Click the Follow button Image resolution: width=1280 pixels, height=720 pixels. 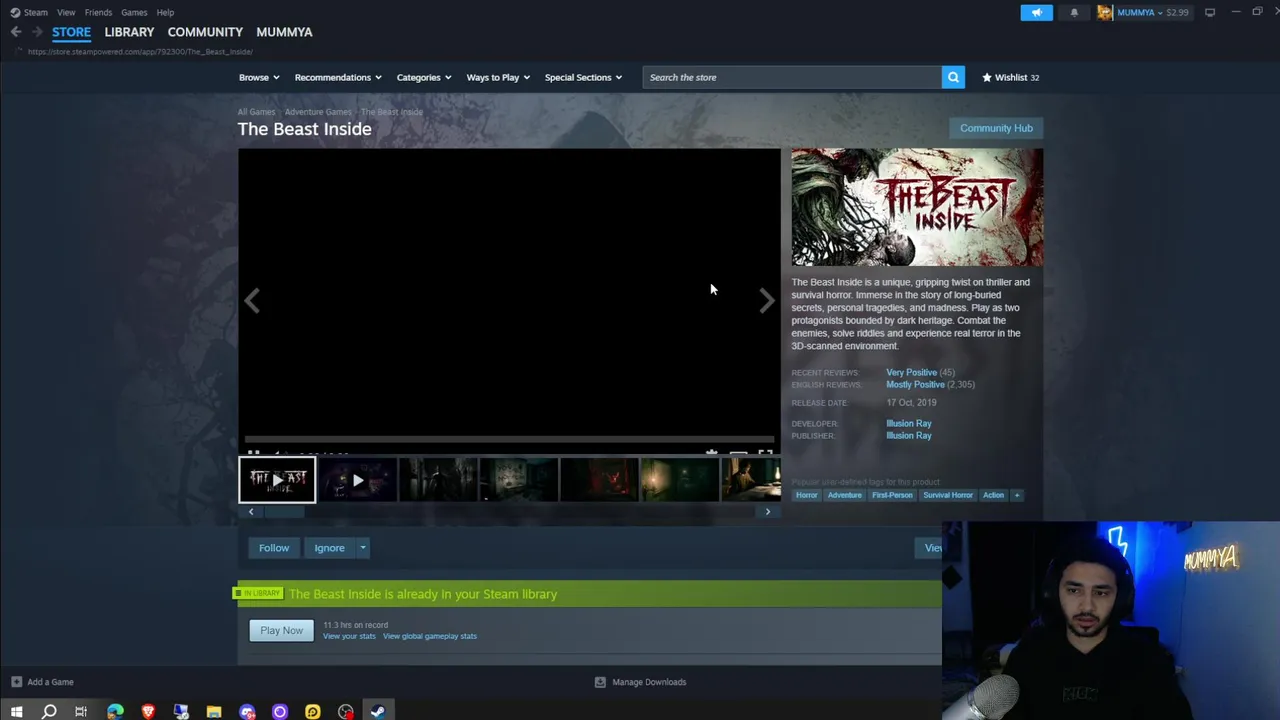[274, 548]
